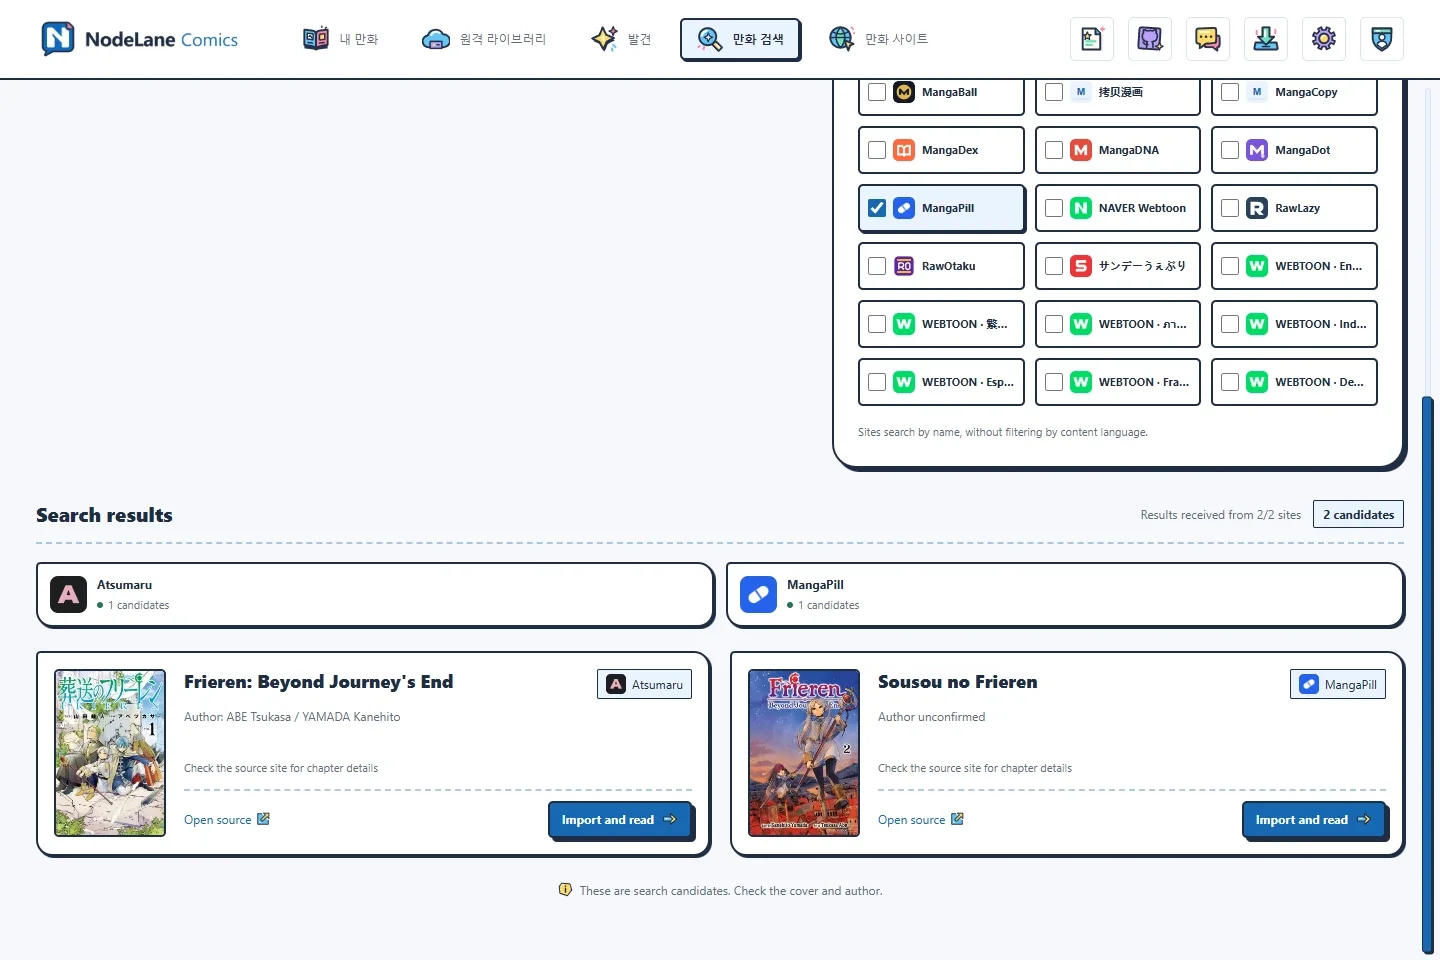Click the vertical page scrollbar

(x=1428, y=675)
